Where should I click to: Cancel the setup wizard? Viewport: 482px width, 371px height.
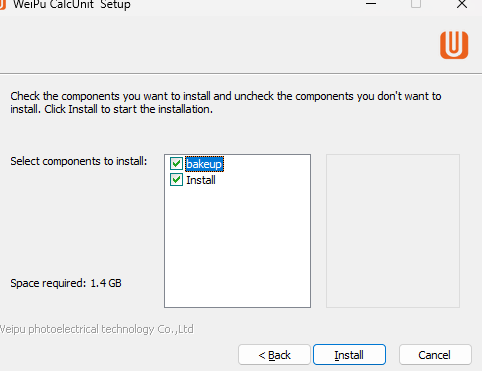[435, 355]
